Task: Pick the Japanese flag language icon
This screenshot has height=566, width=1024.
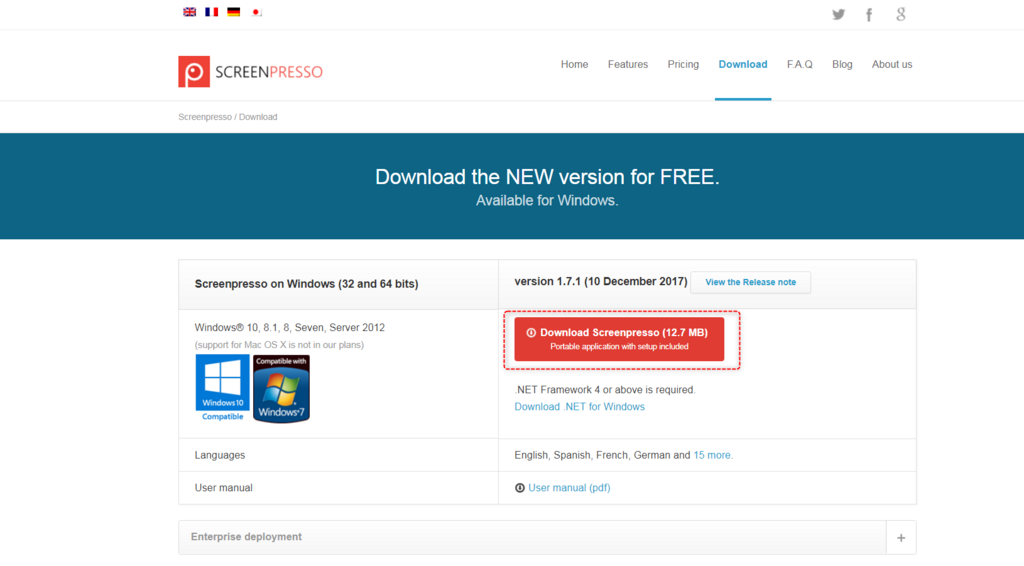Action: [257, 12]
